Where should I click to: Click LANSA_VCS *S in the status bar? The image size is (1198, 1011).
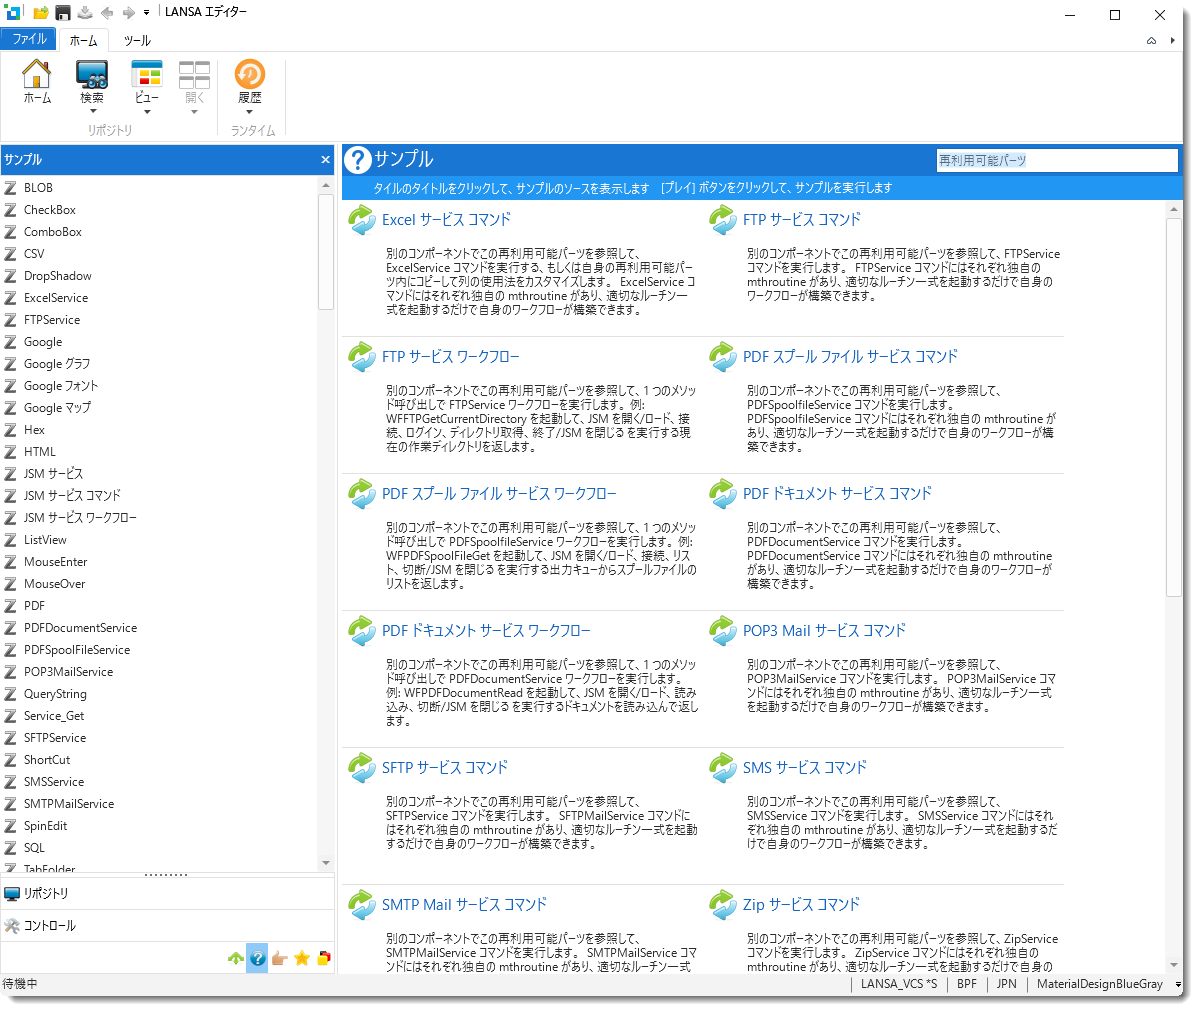coord(898,984)
